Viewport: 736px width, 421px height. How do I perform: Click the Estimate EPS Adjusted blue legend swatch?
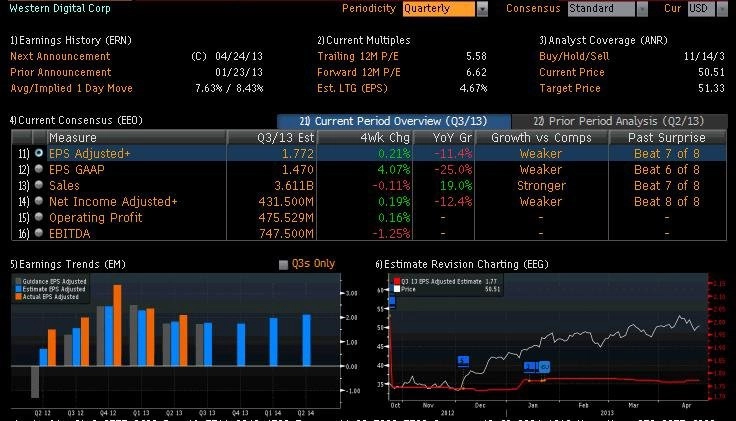tap(18, 289)
